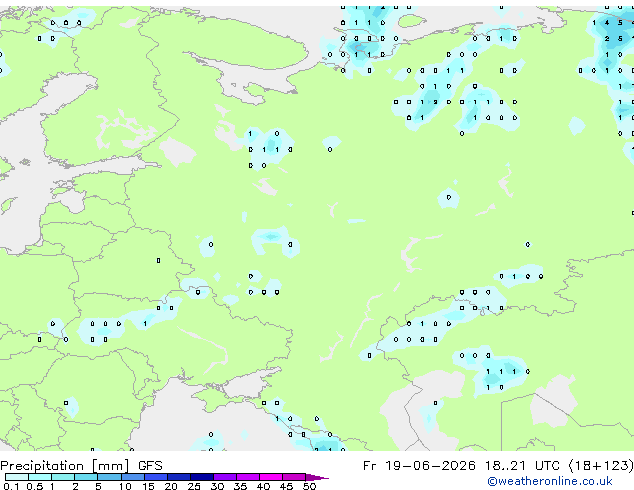Click the arrow tip beyond 50 on legend

click(317, 478)
